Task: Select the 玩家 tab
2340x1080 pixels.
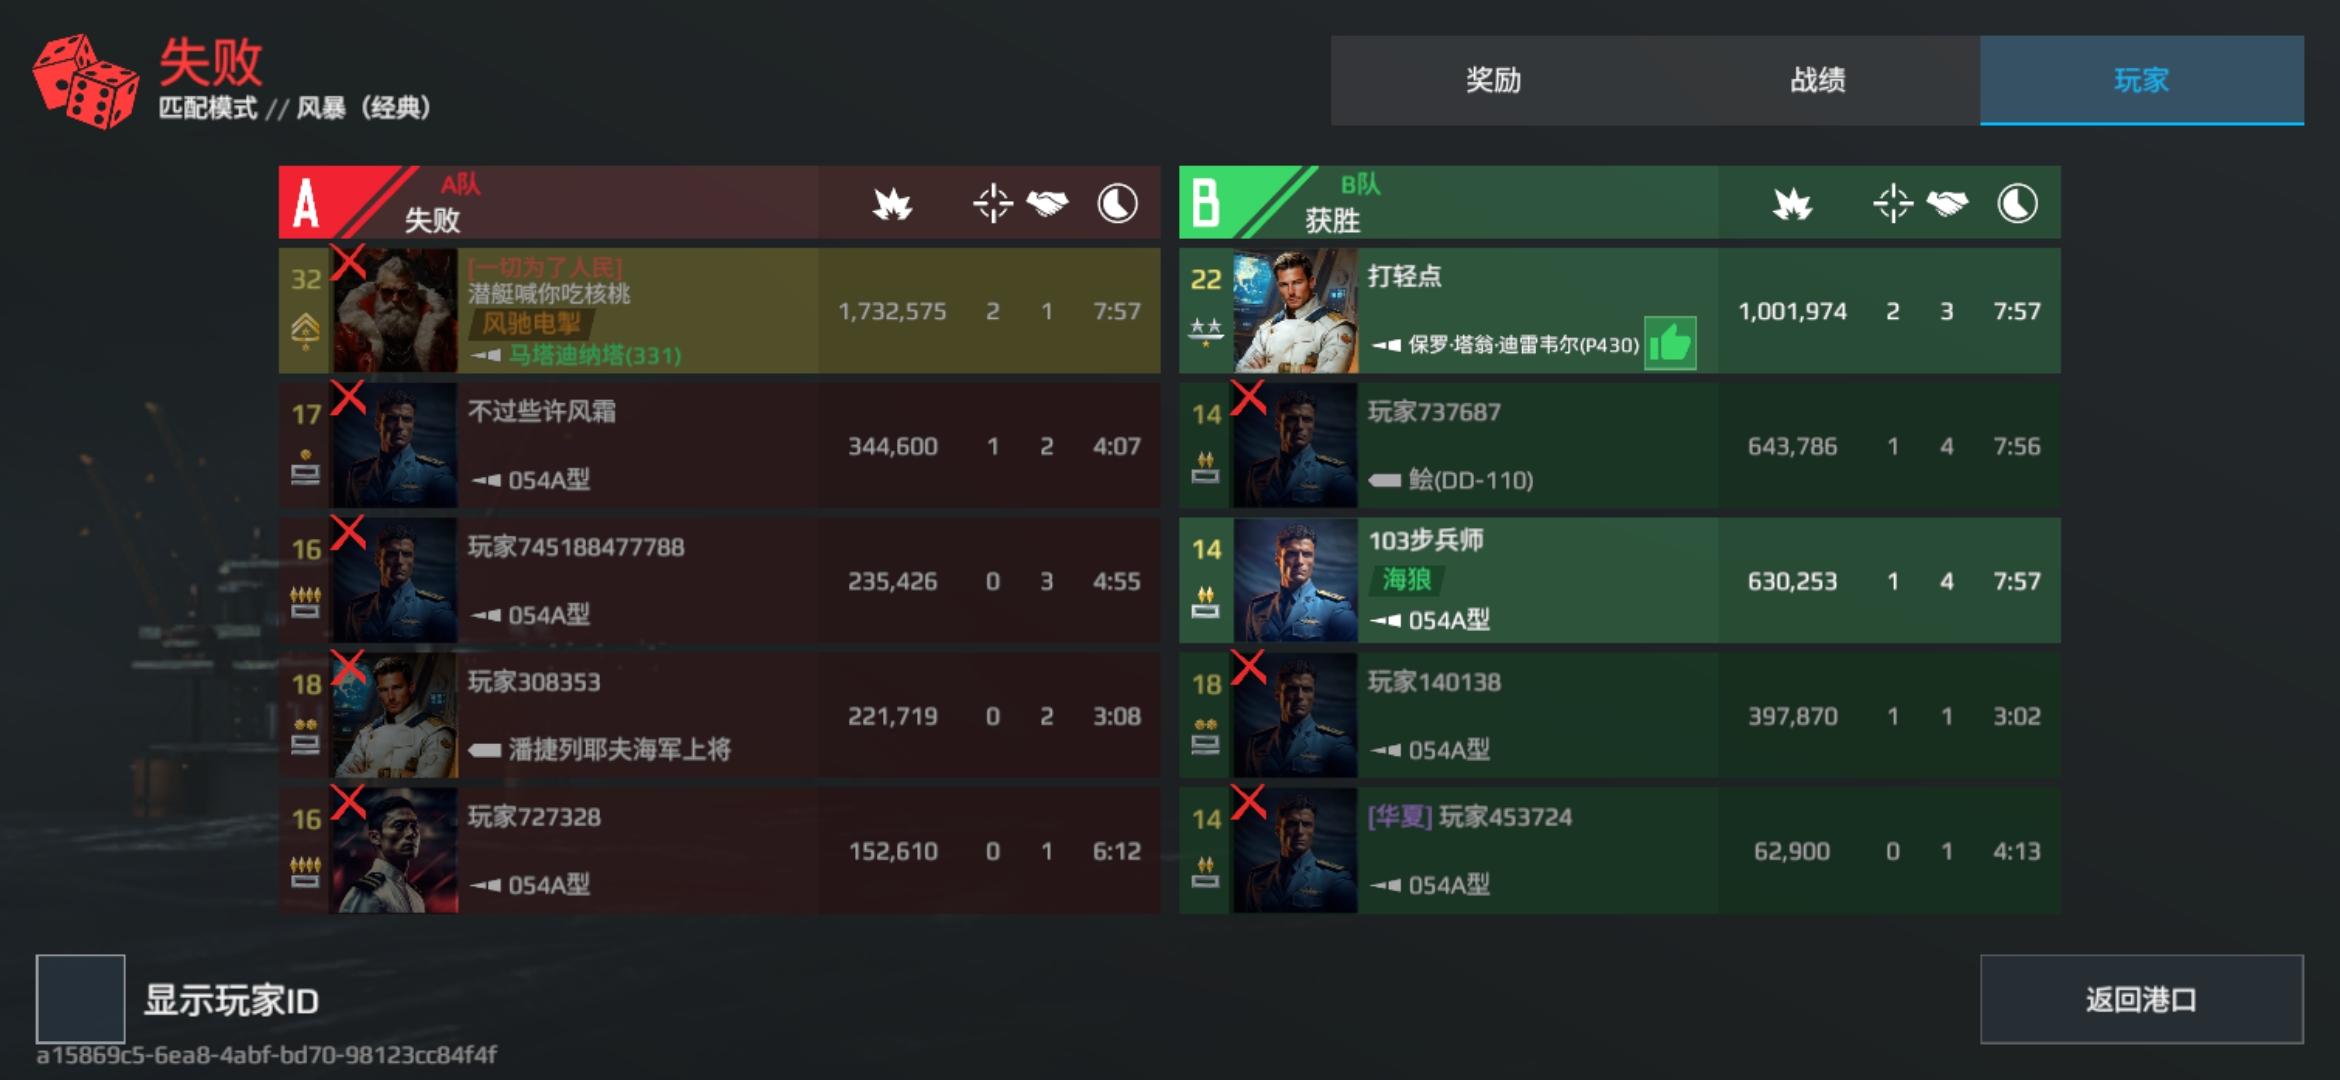Action: pyautogui.click(x=2142, y=80)
